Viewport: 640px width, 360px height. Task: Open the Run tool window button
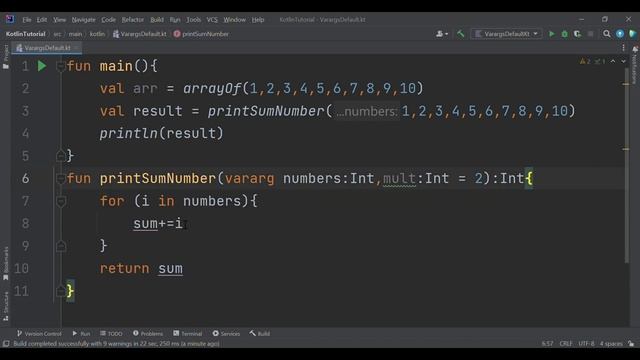81,333
